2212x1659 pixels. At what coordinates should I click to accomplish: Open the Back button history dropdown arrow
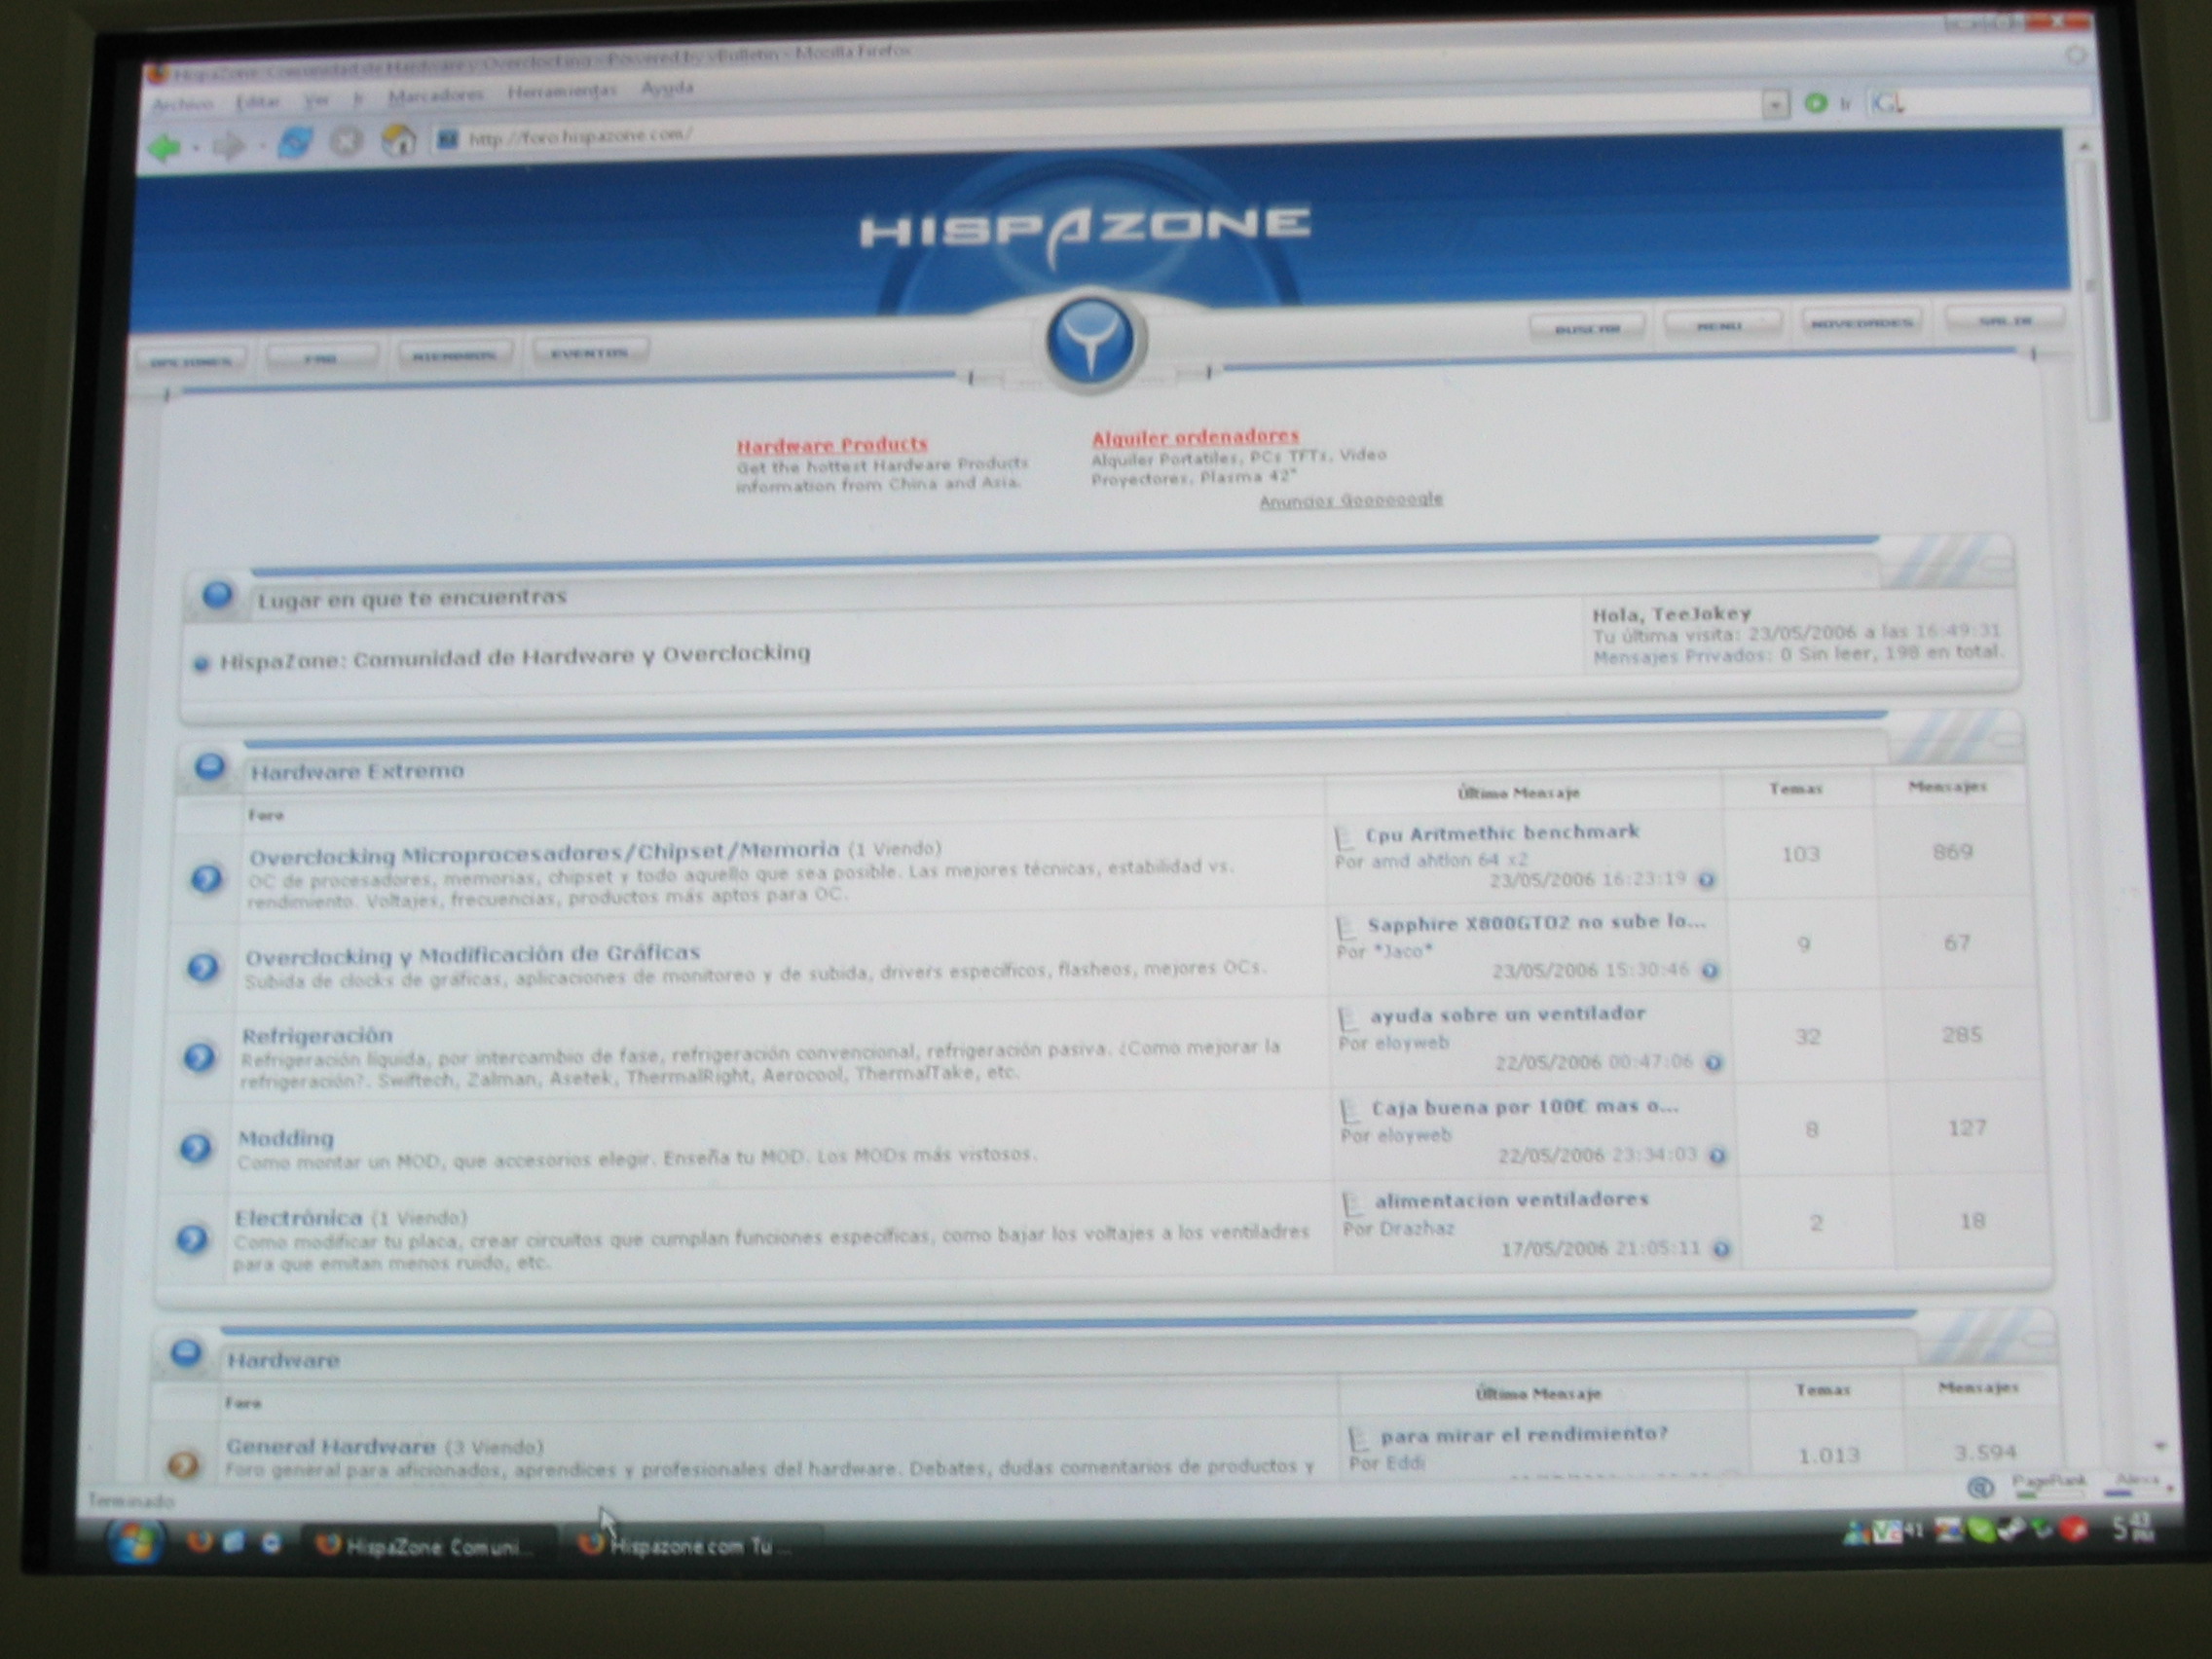pos(196,148)
